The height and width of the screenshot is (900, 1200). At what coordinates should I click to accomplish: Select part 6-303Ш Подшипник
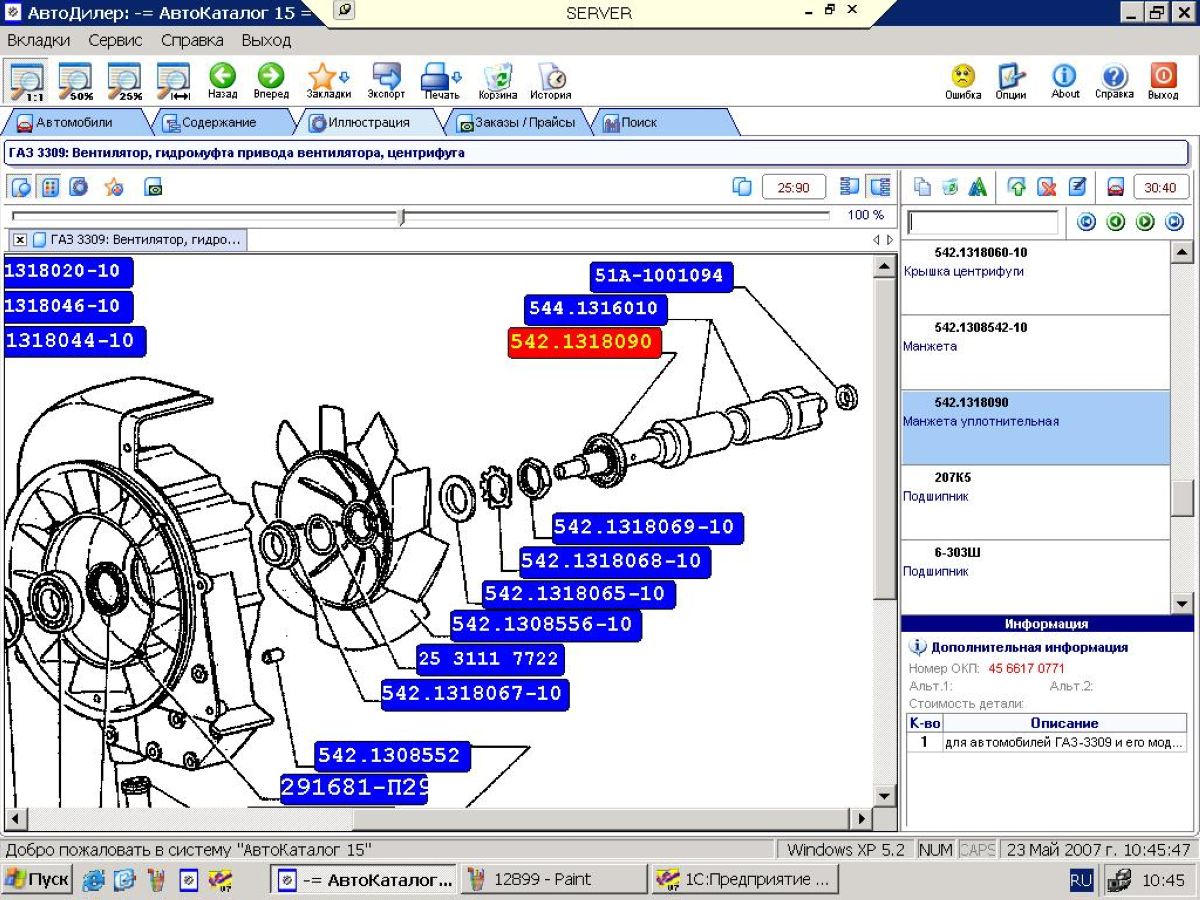(1035, 577)
